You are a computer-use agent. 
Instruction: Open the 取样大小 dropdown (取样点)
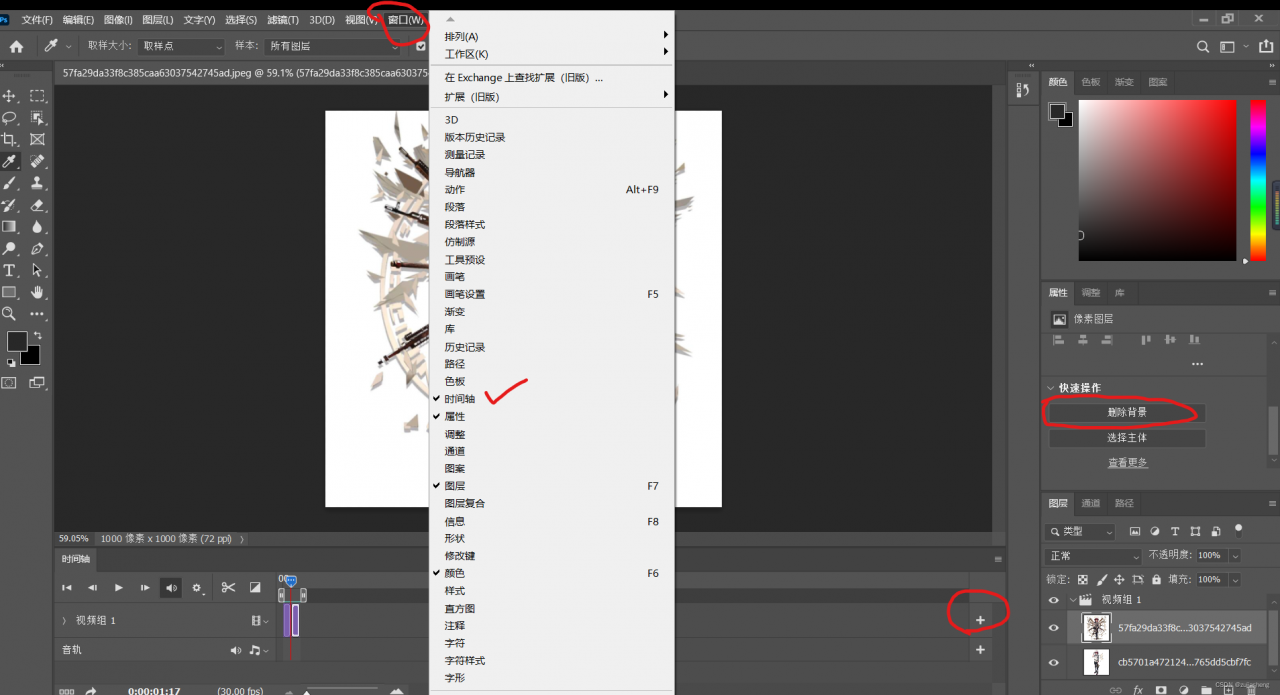click(182, 46)
